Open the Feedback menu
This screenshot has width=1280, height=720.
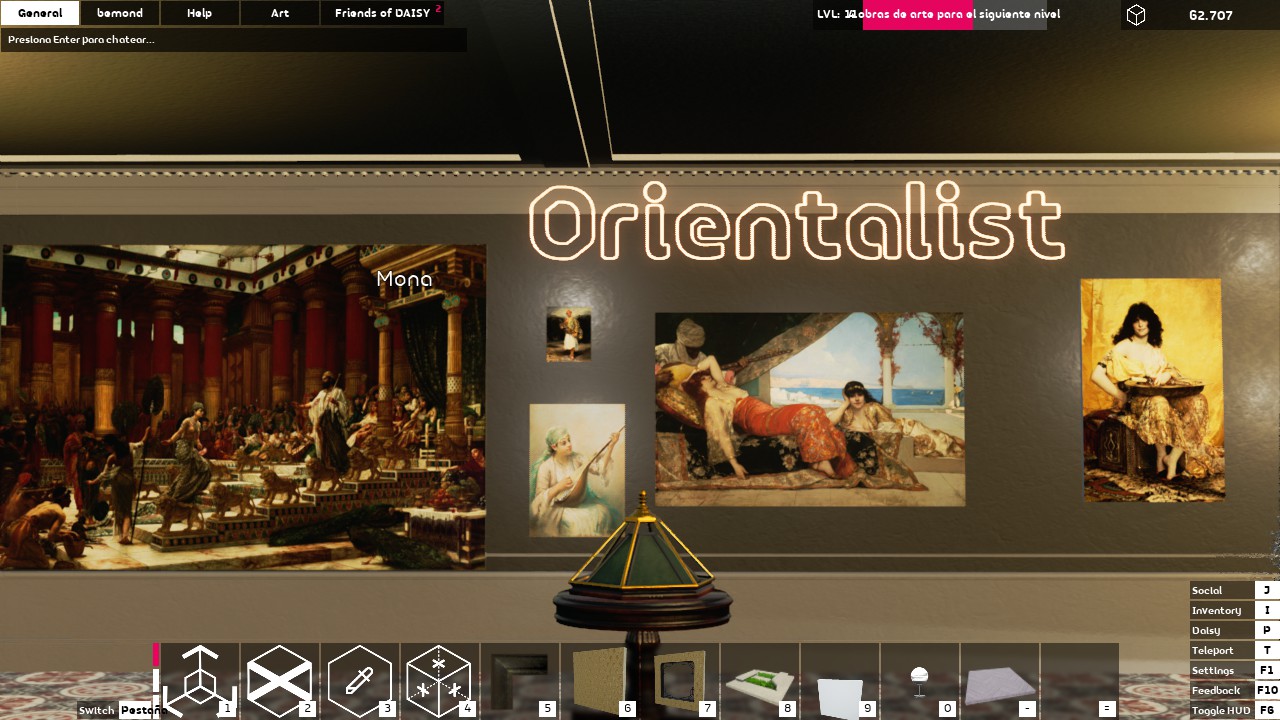pos(1235,690)
